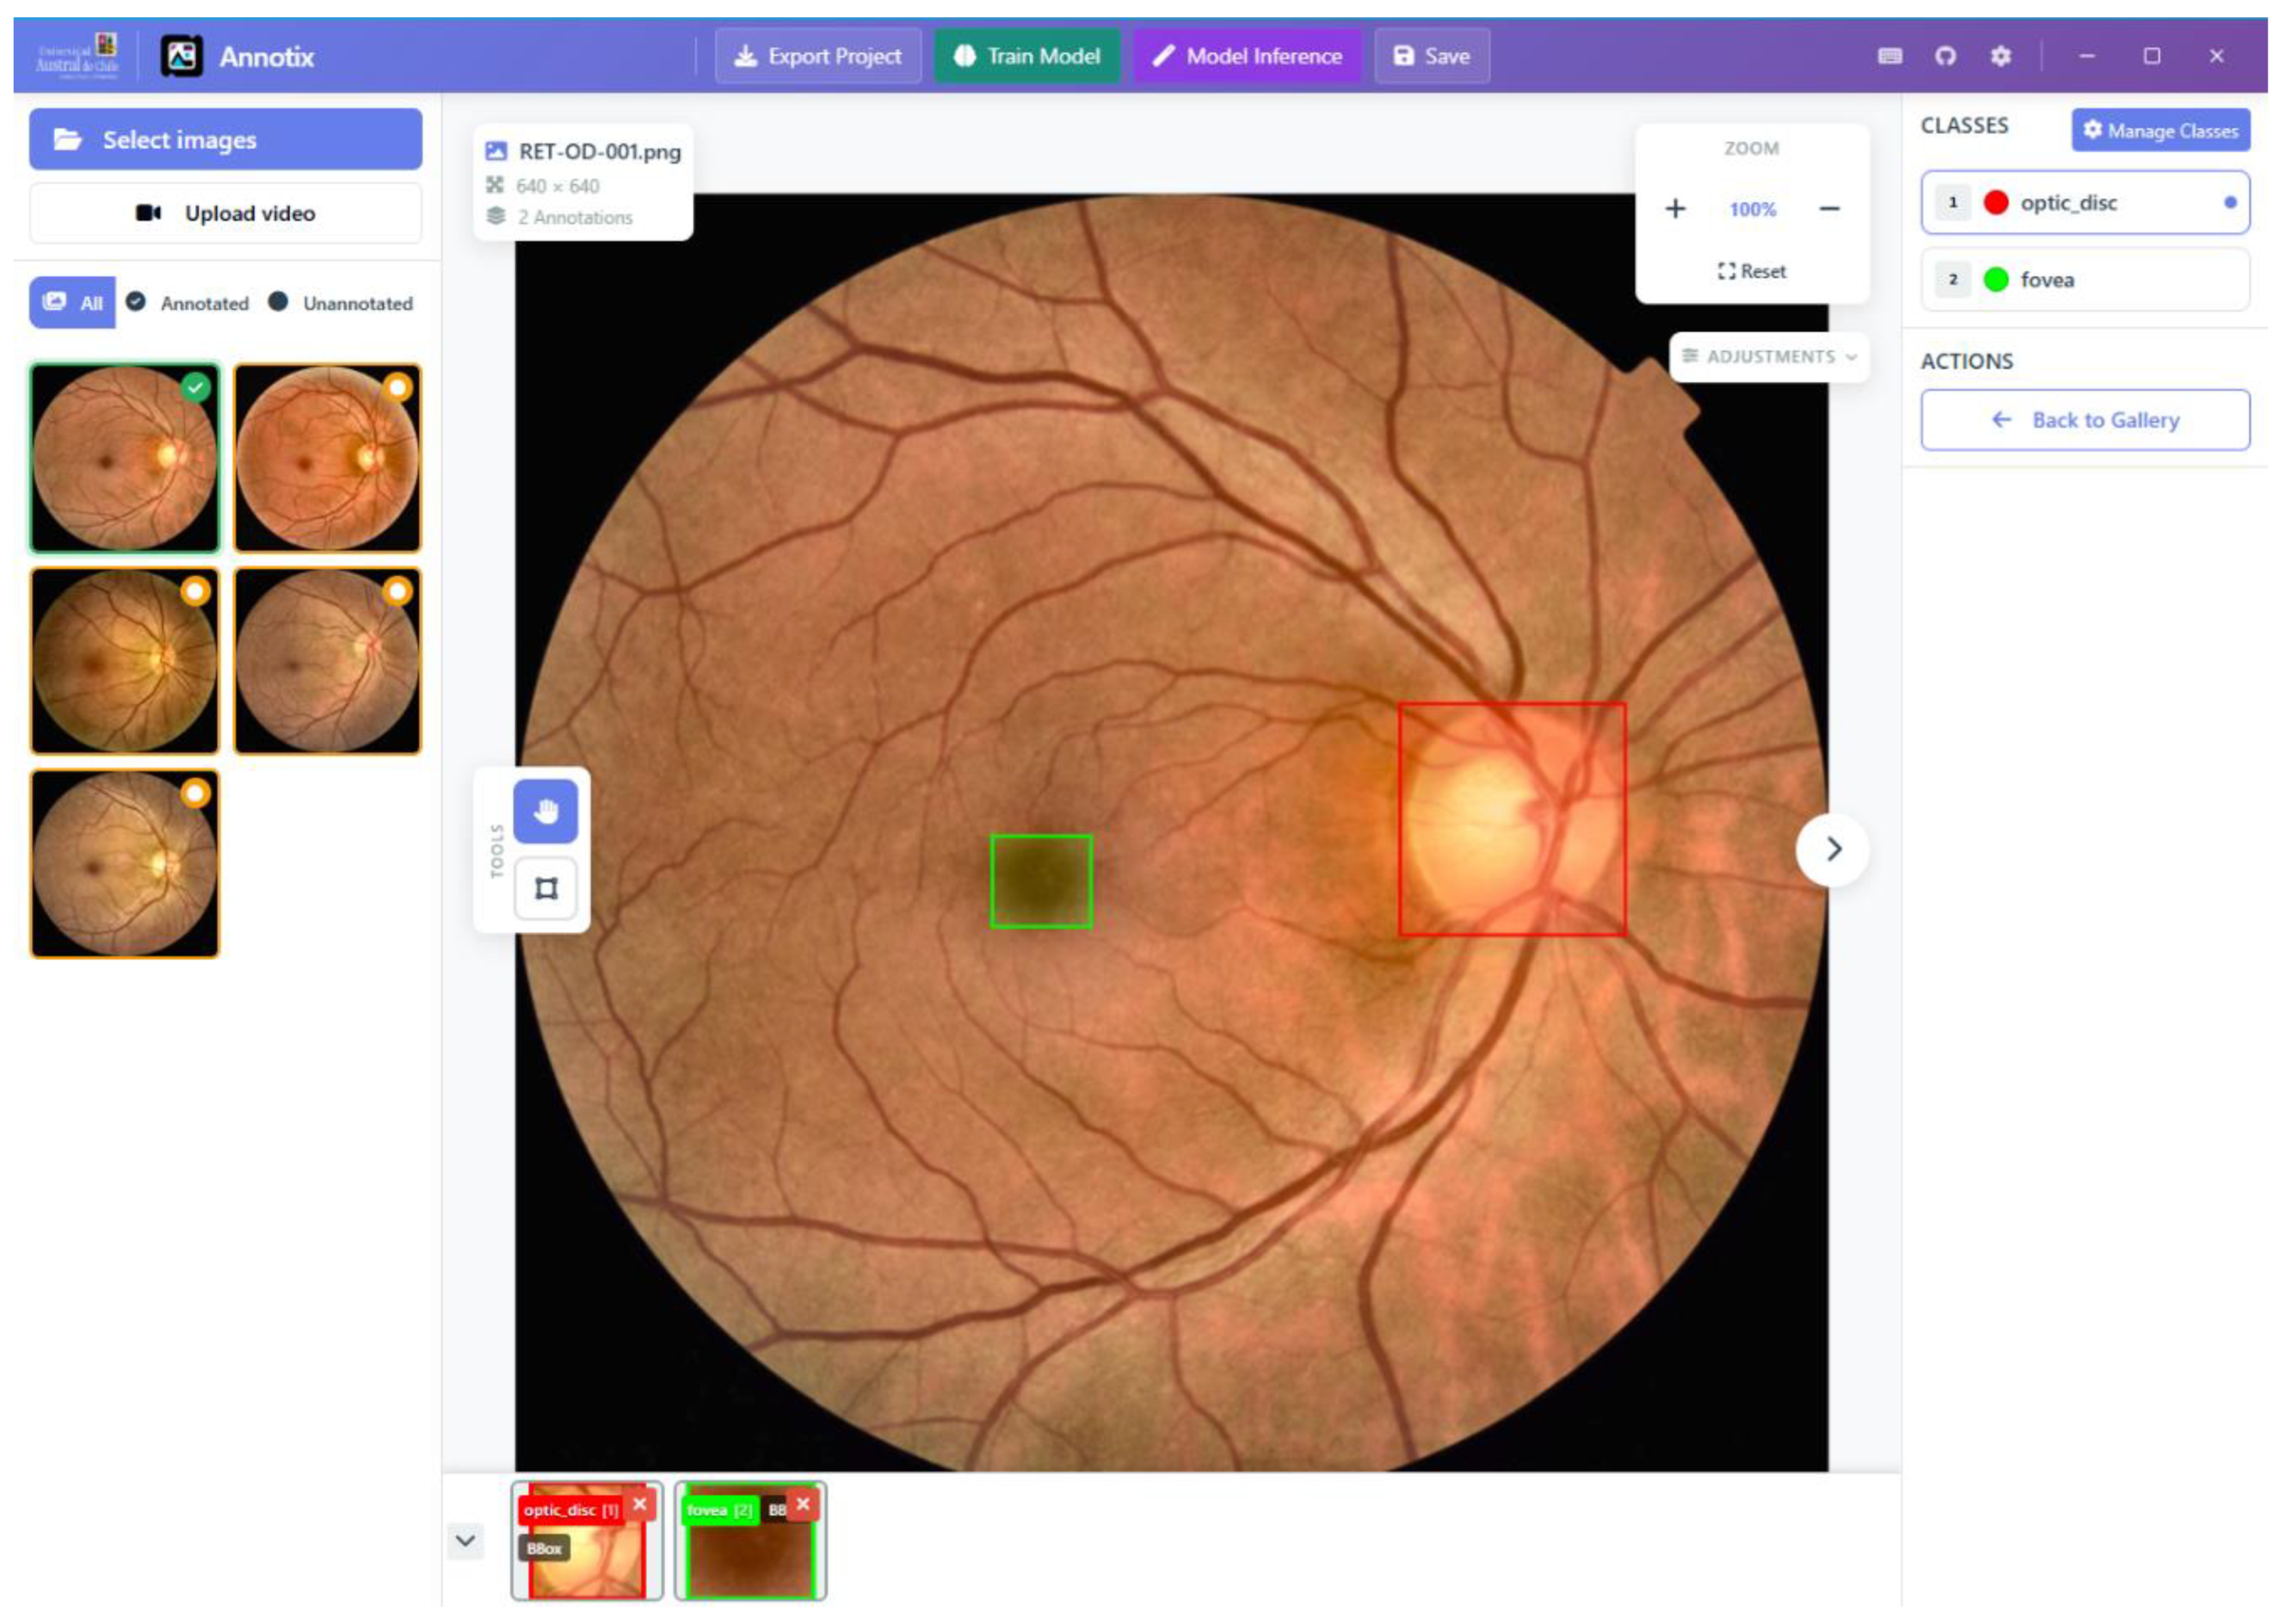Click the zoom out minus icon

coord(1829,209)
